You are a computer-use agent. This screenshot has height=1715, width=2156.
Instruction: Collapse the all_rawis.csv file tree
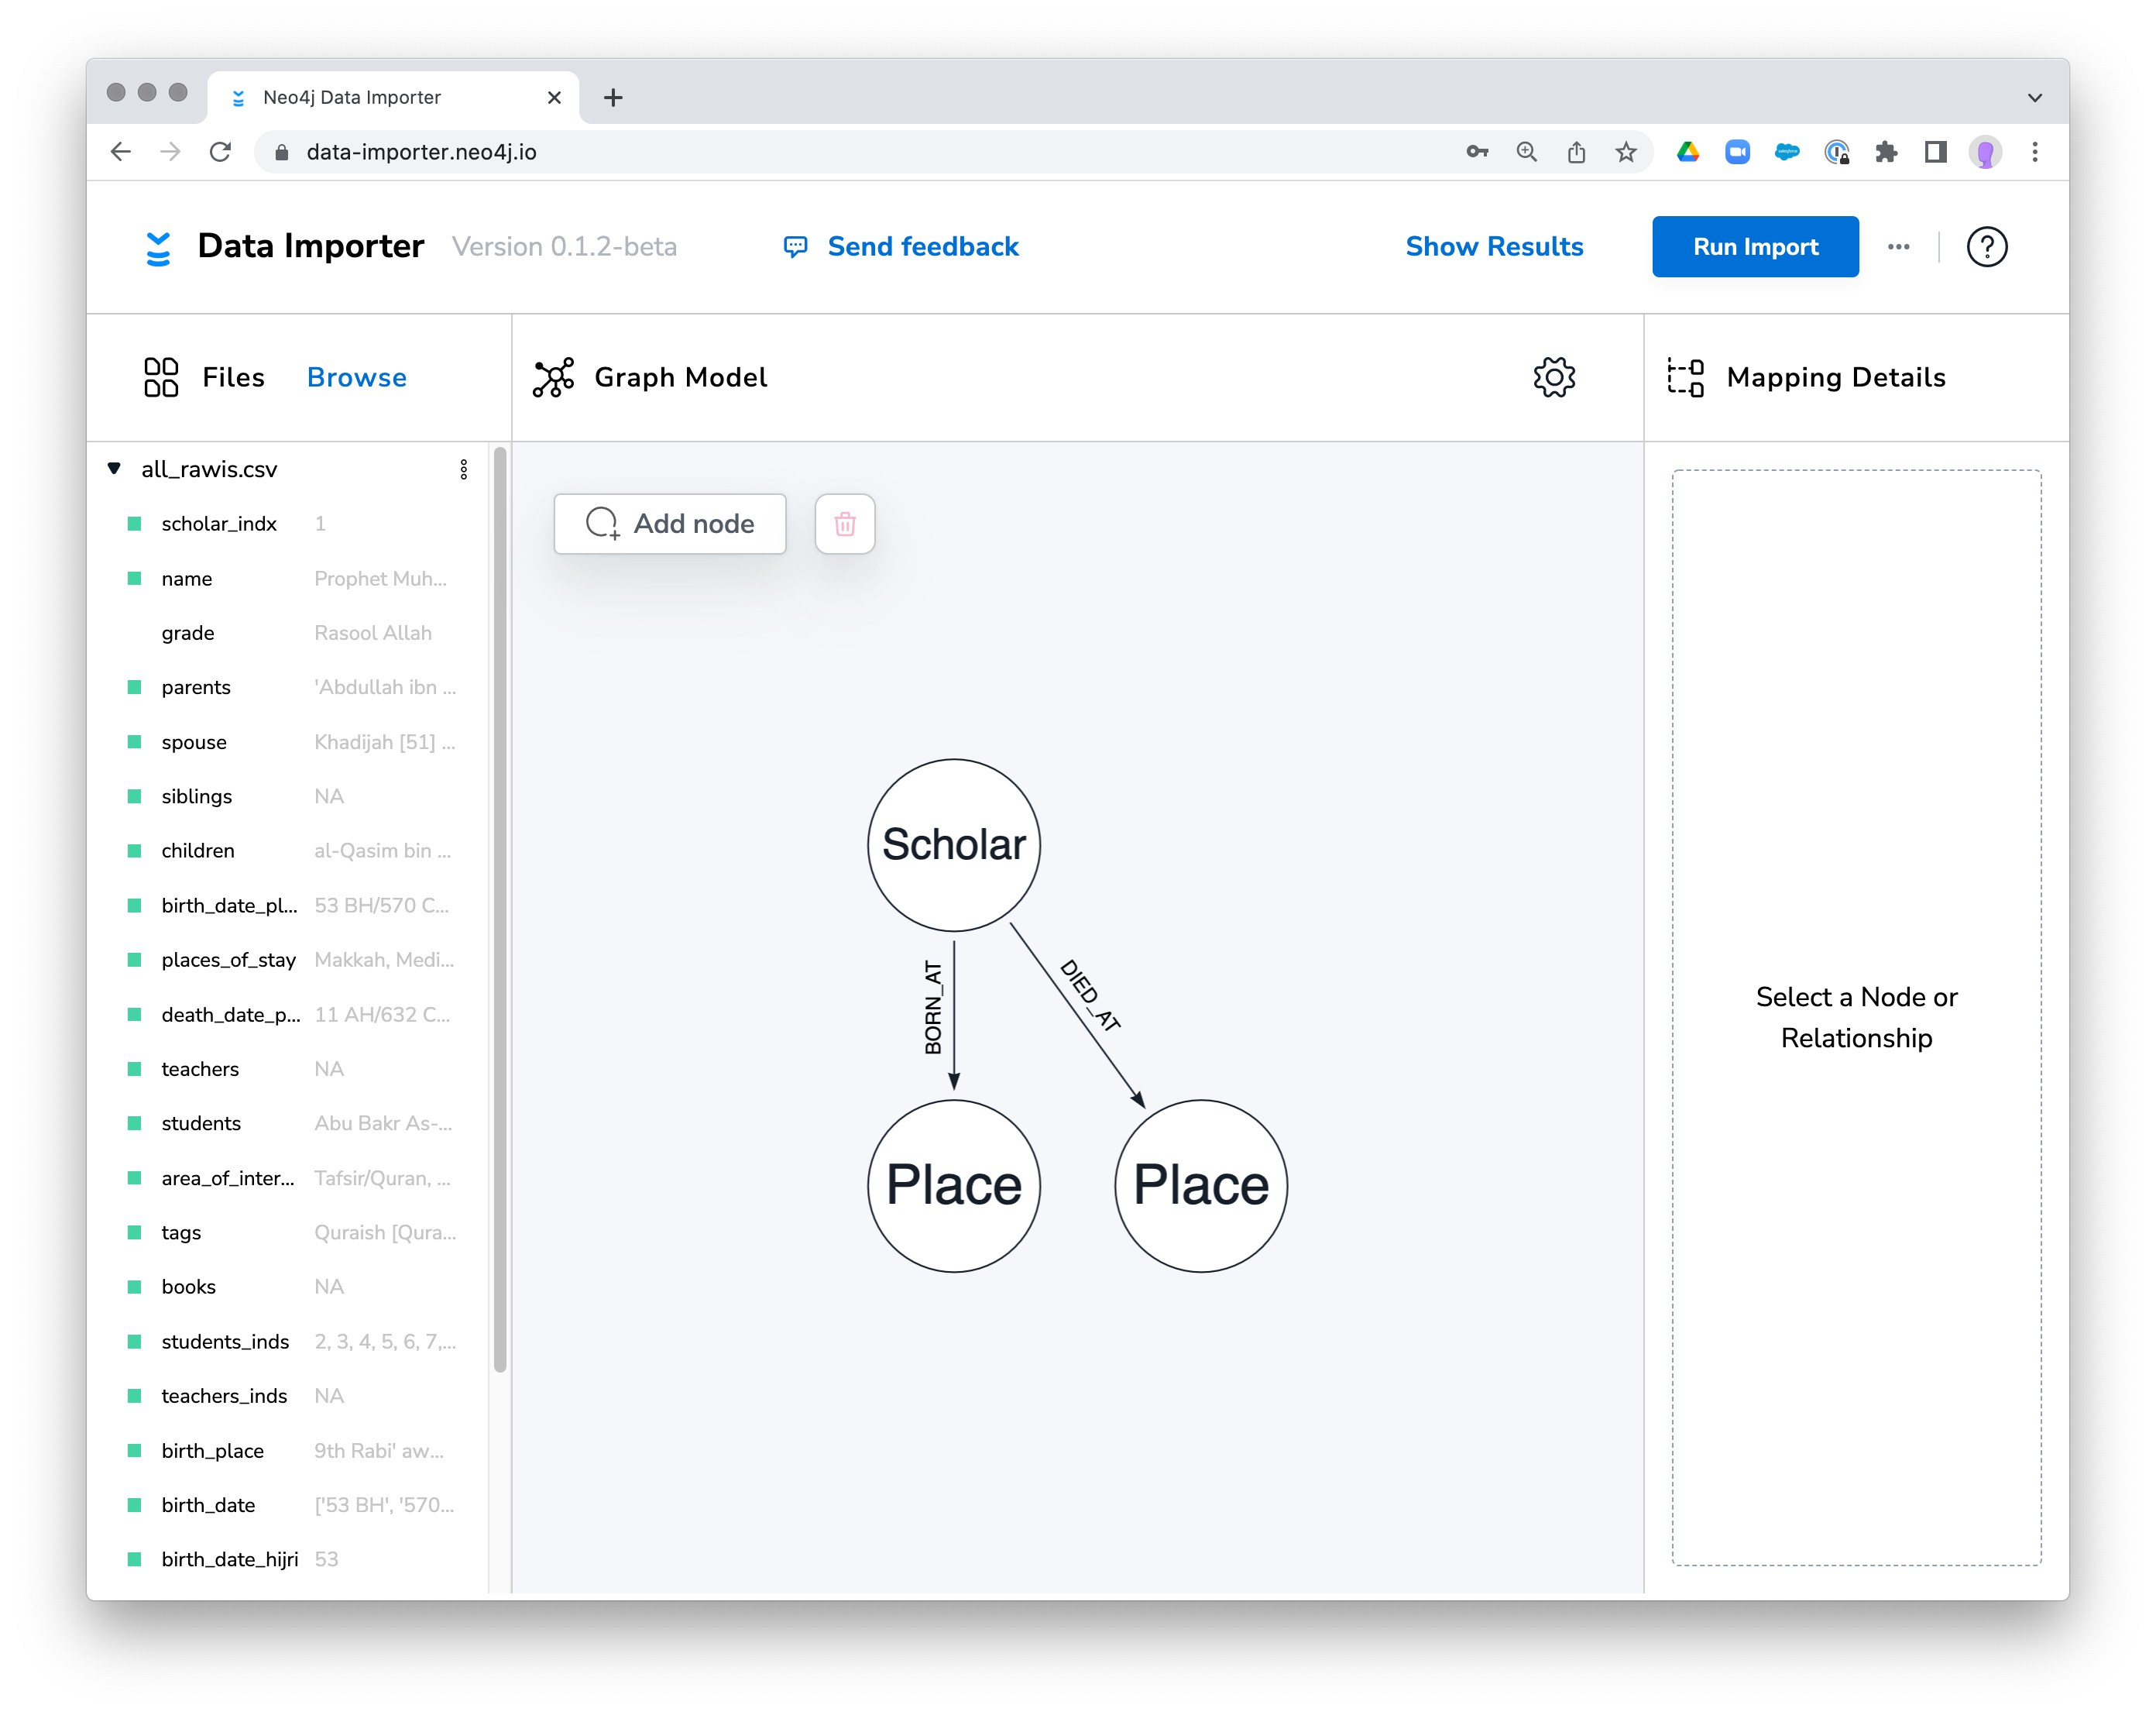[x=114, y=469]
